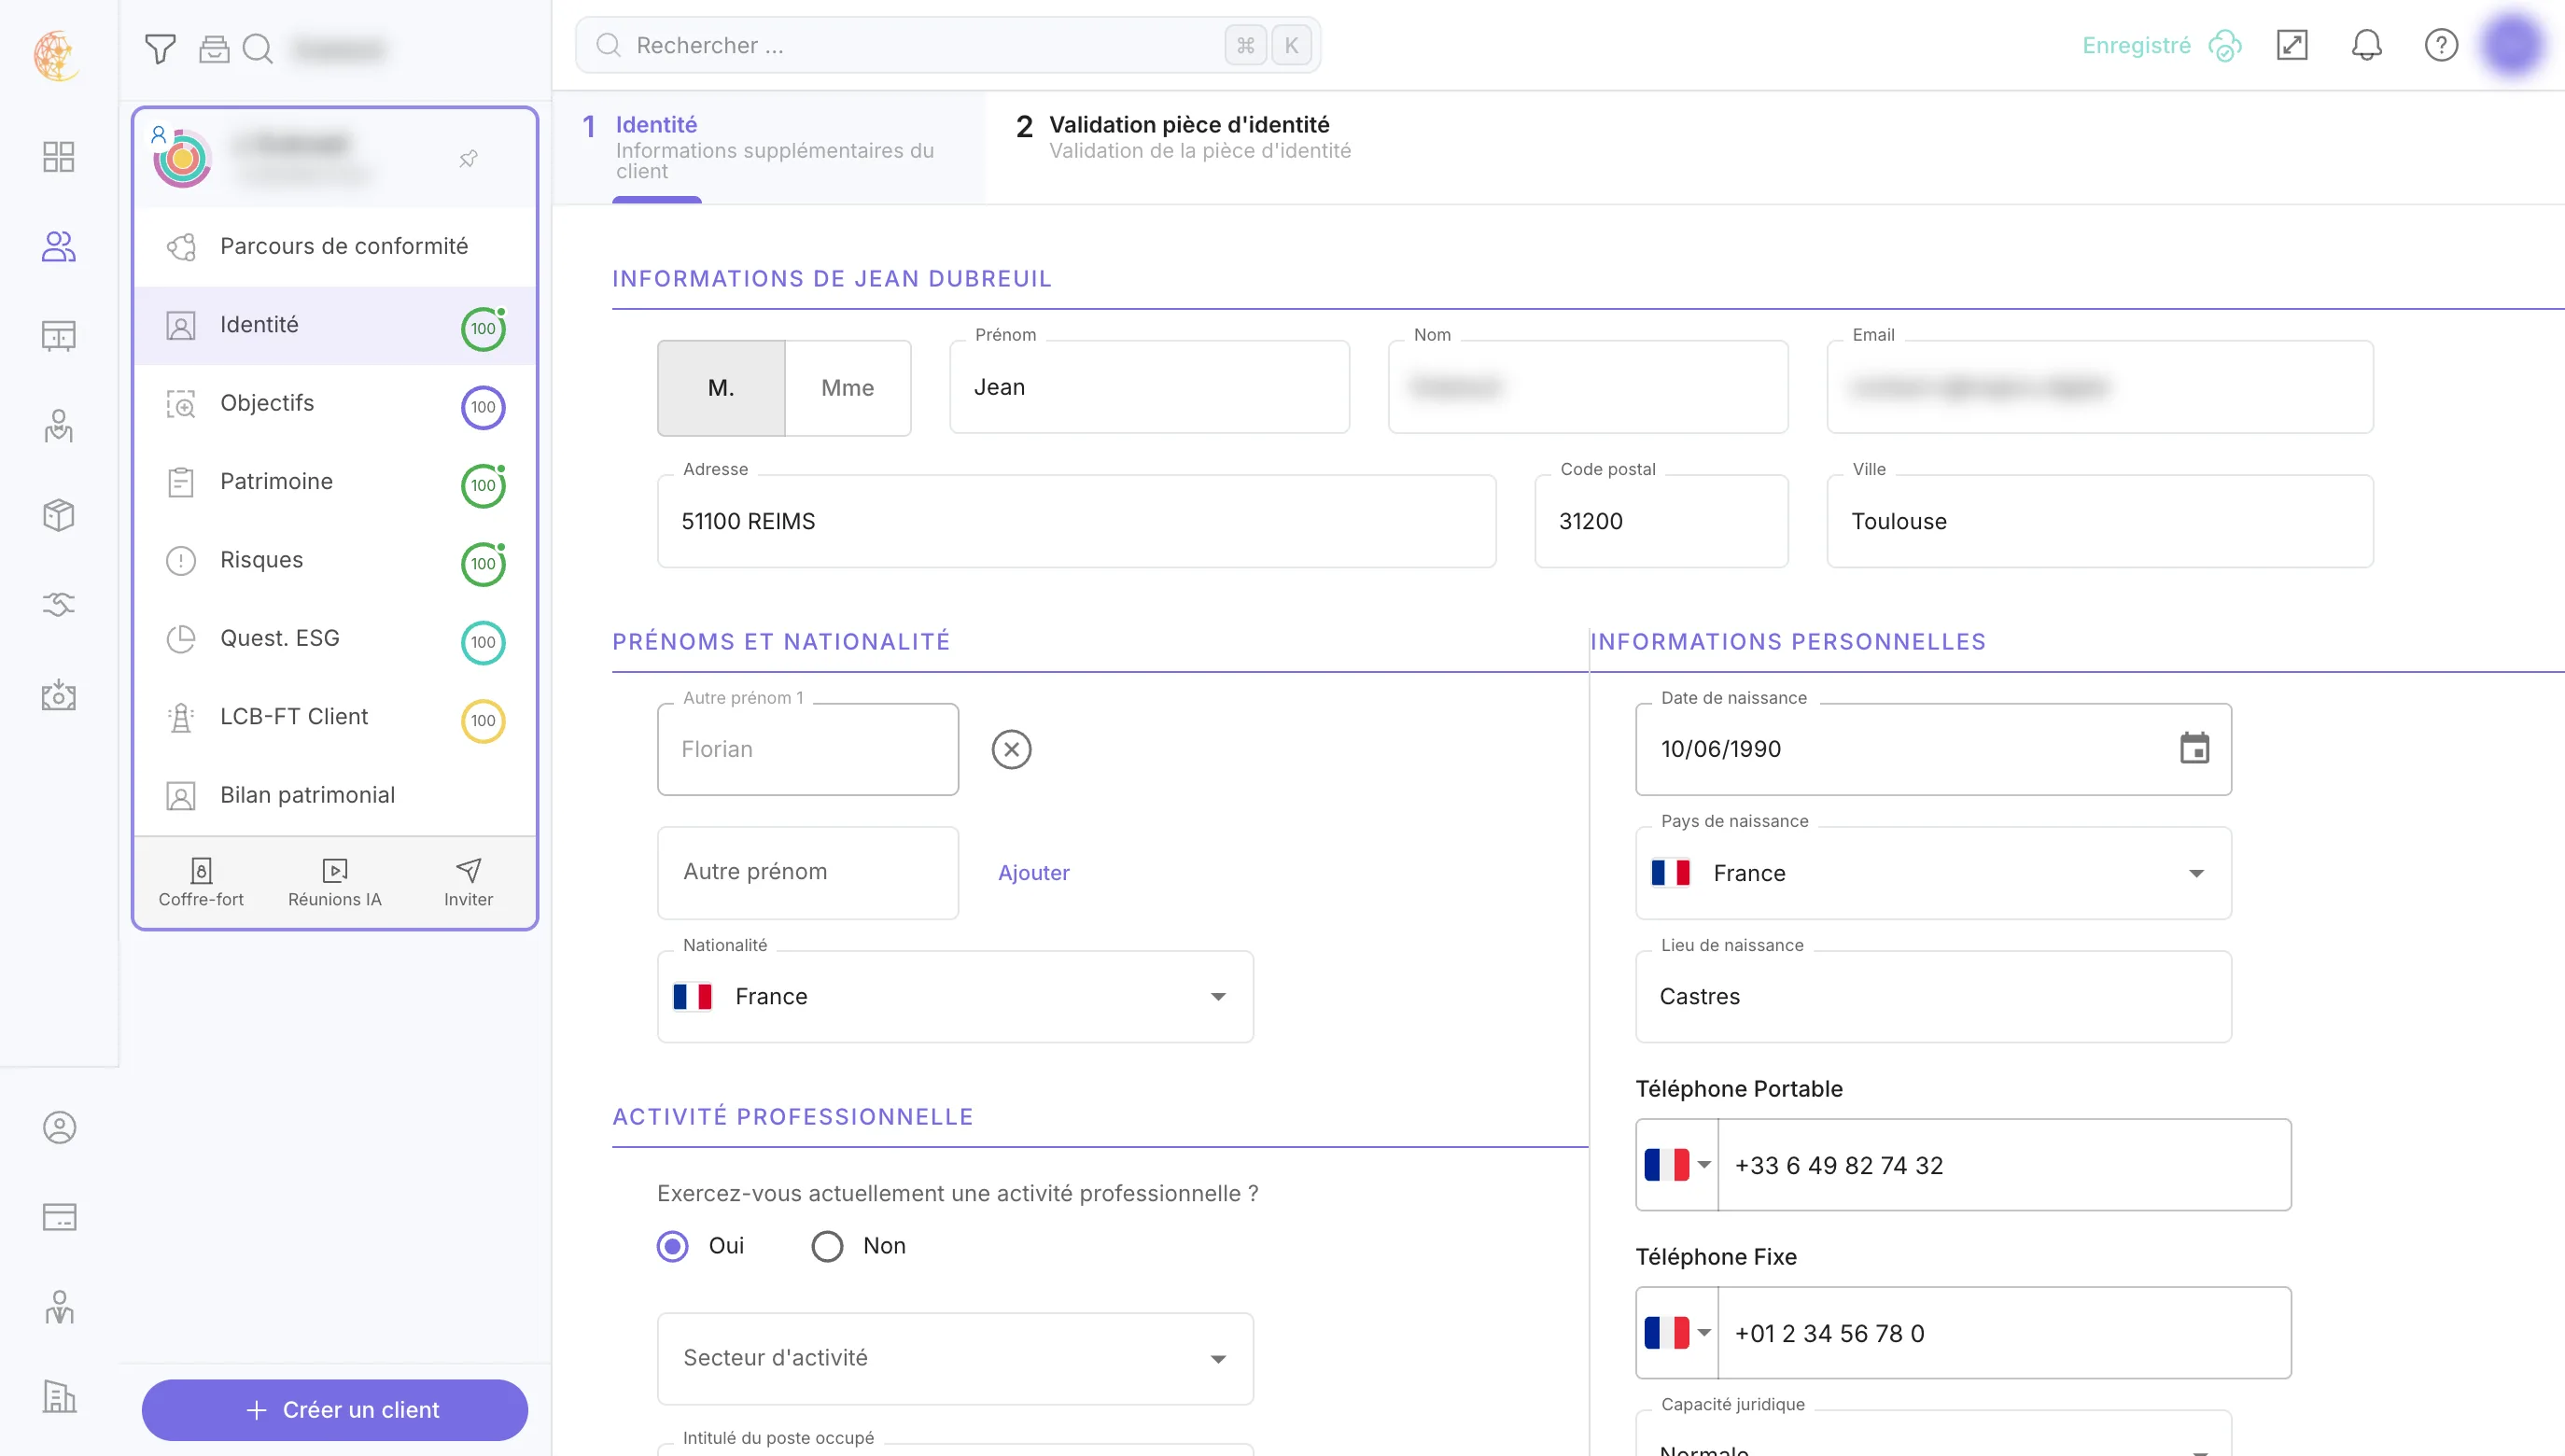Viewport: 2565px width, 1456px height.
Task: Open Téléphone Portable country flag selector
Action: coord(1677,1165)
